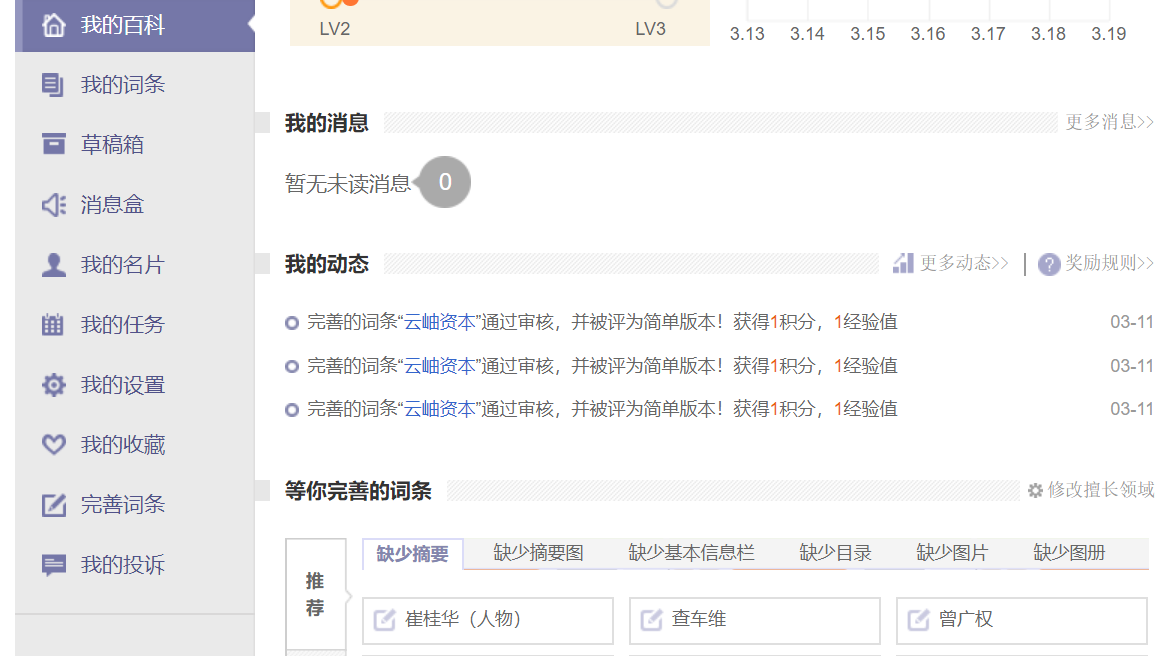This screenshot has height=656, width=1173.
Task: Open the 云岫资本 entry link
Action: click(x=441, y=321)
